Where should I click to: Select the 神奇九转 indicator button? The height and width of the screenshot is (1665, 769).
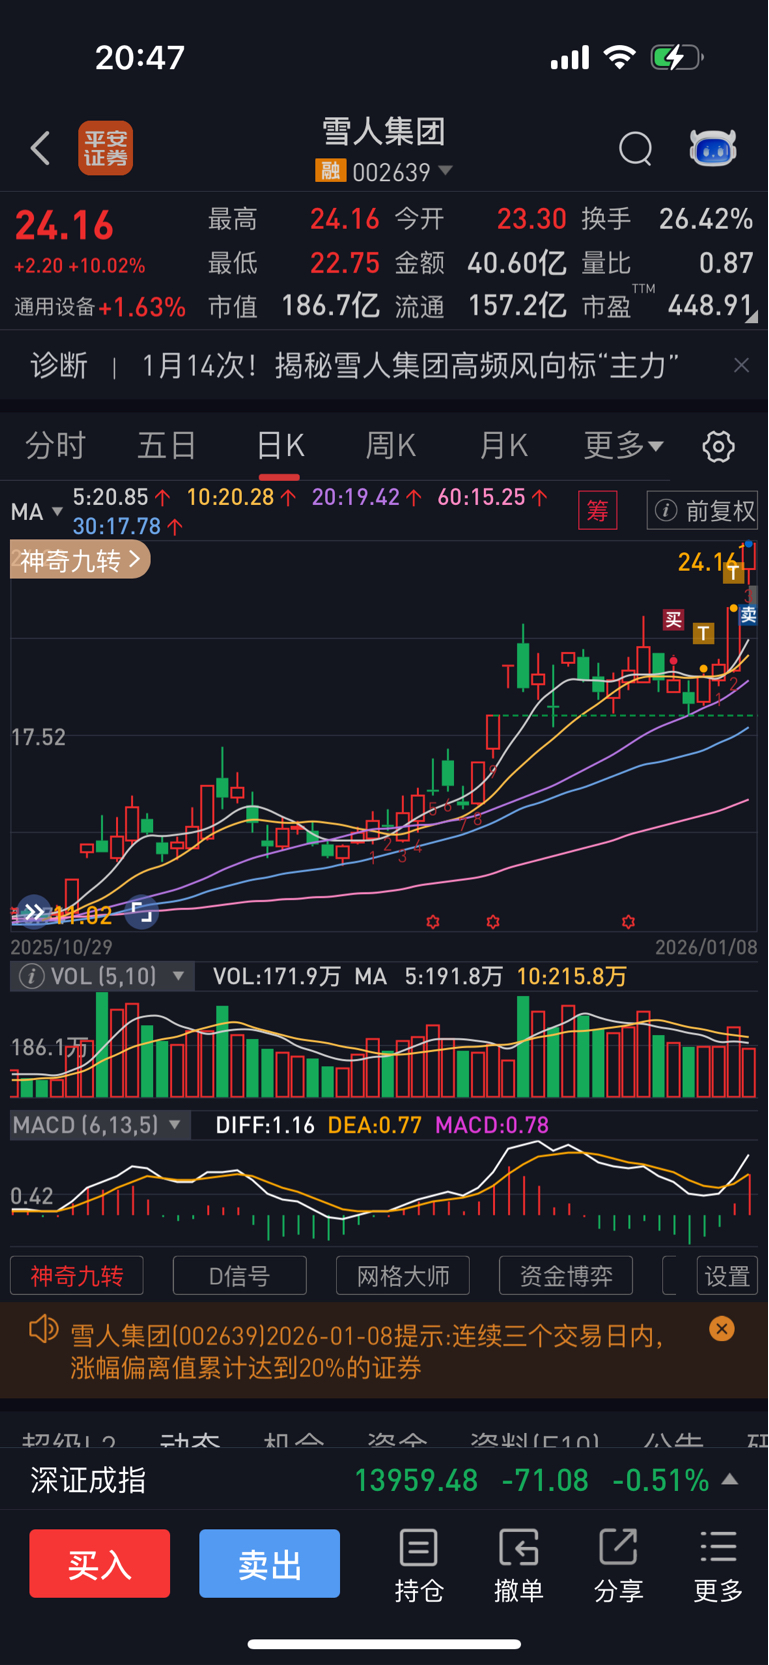[x=77, y=1276]
